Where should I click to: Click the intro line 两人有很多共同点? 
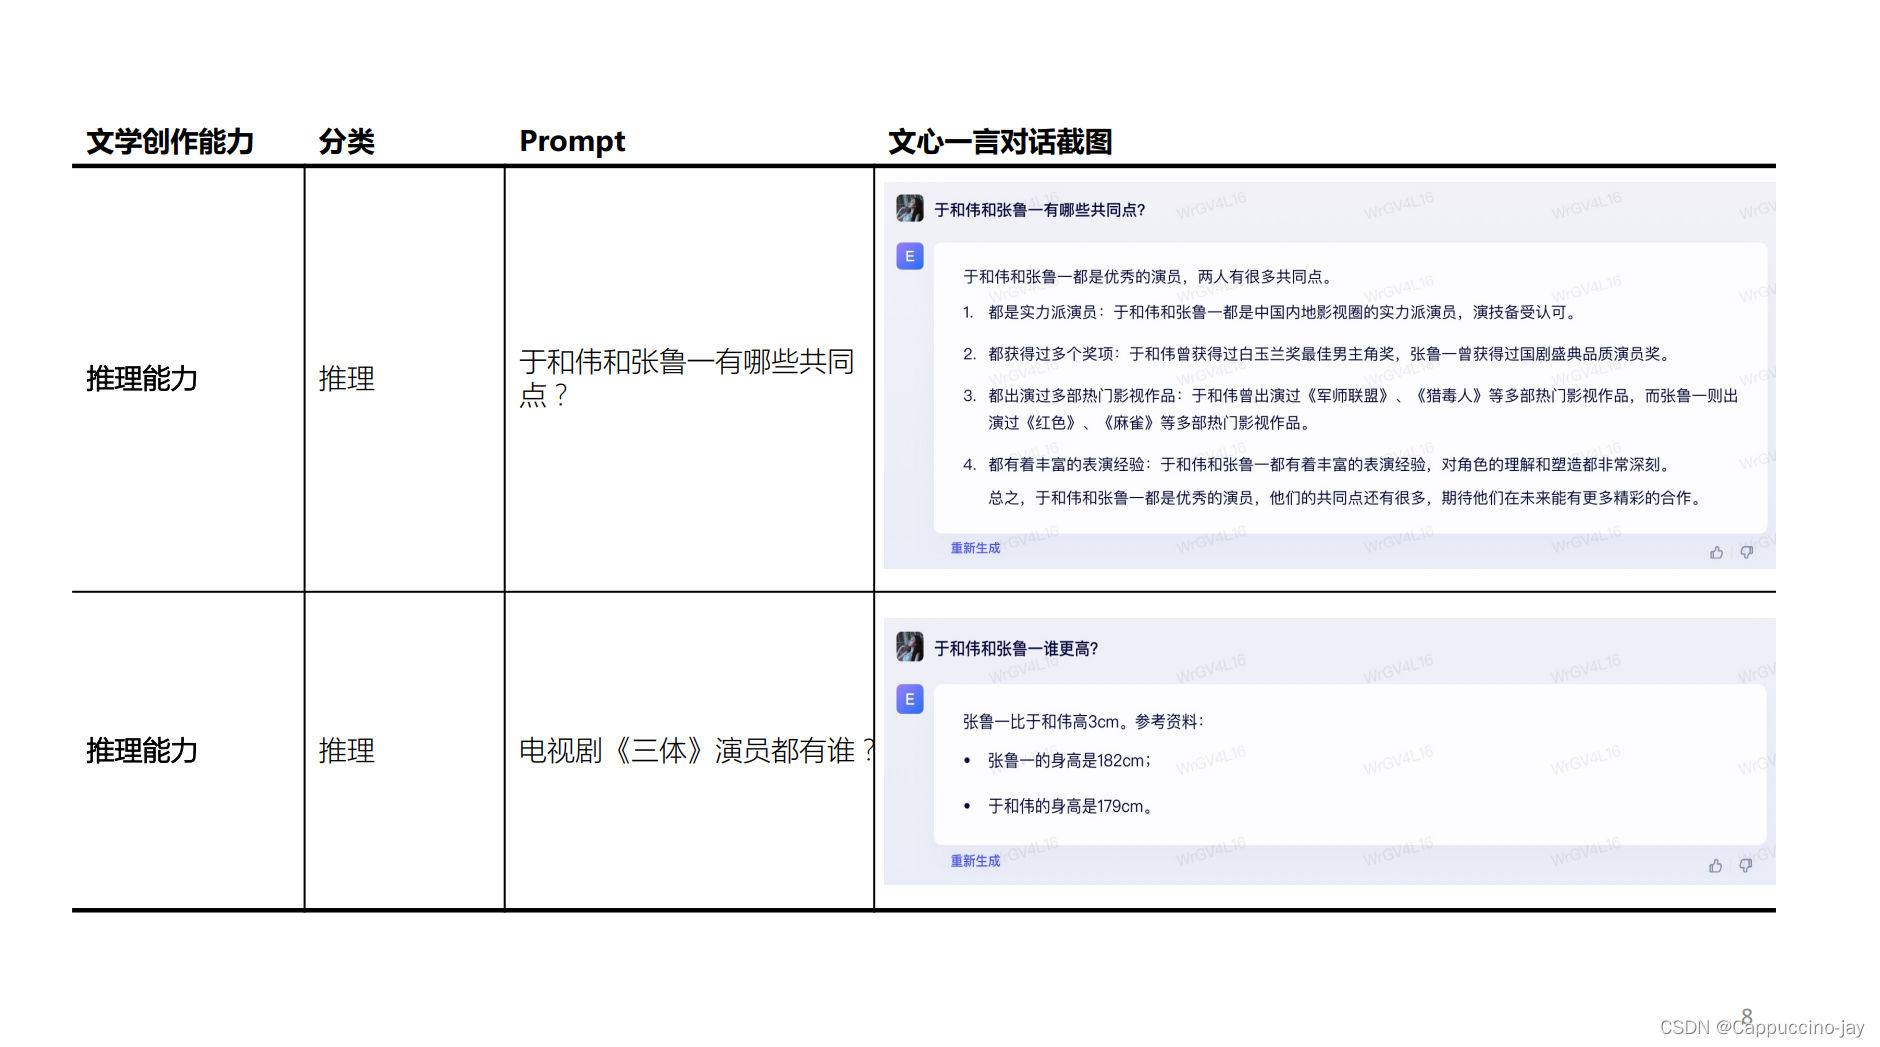[x=1150, y=277]
